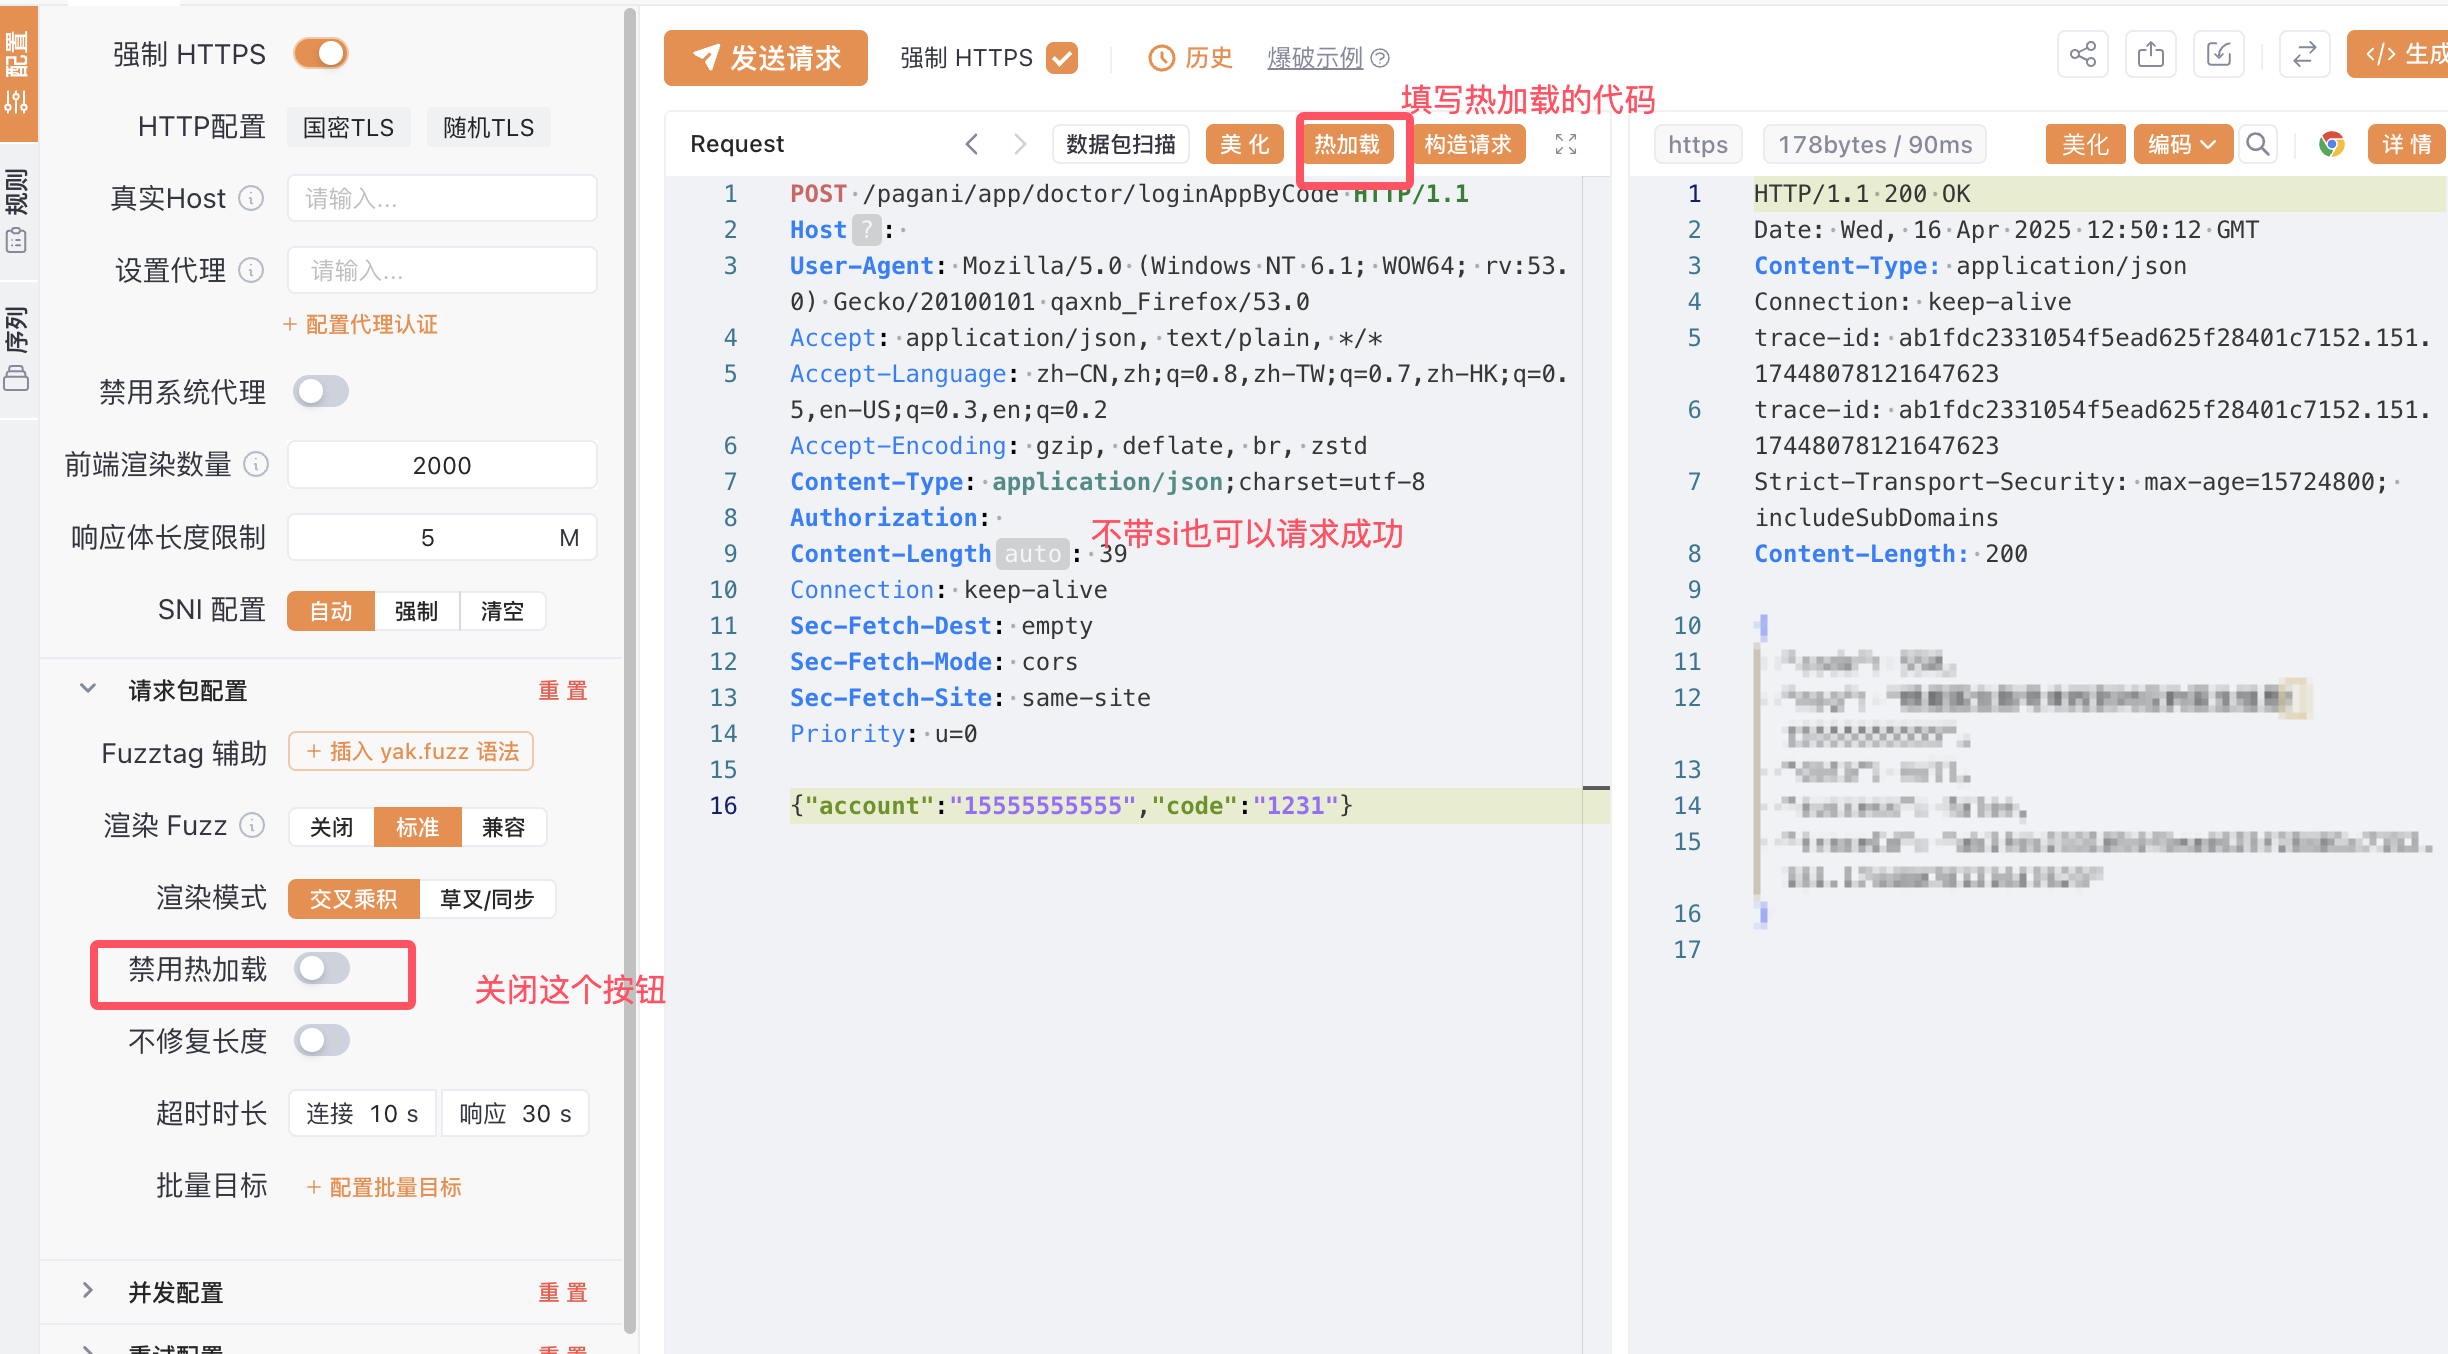Toggle the 禁用热加载 switch
Viewport: 2448px width, 1354px height.
coord(321,968)
